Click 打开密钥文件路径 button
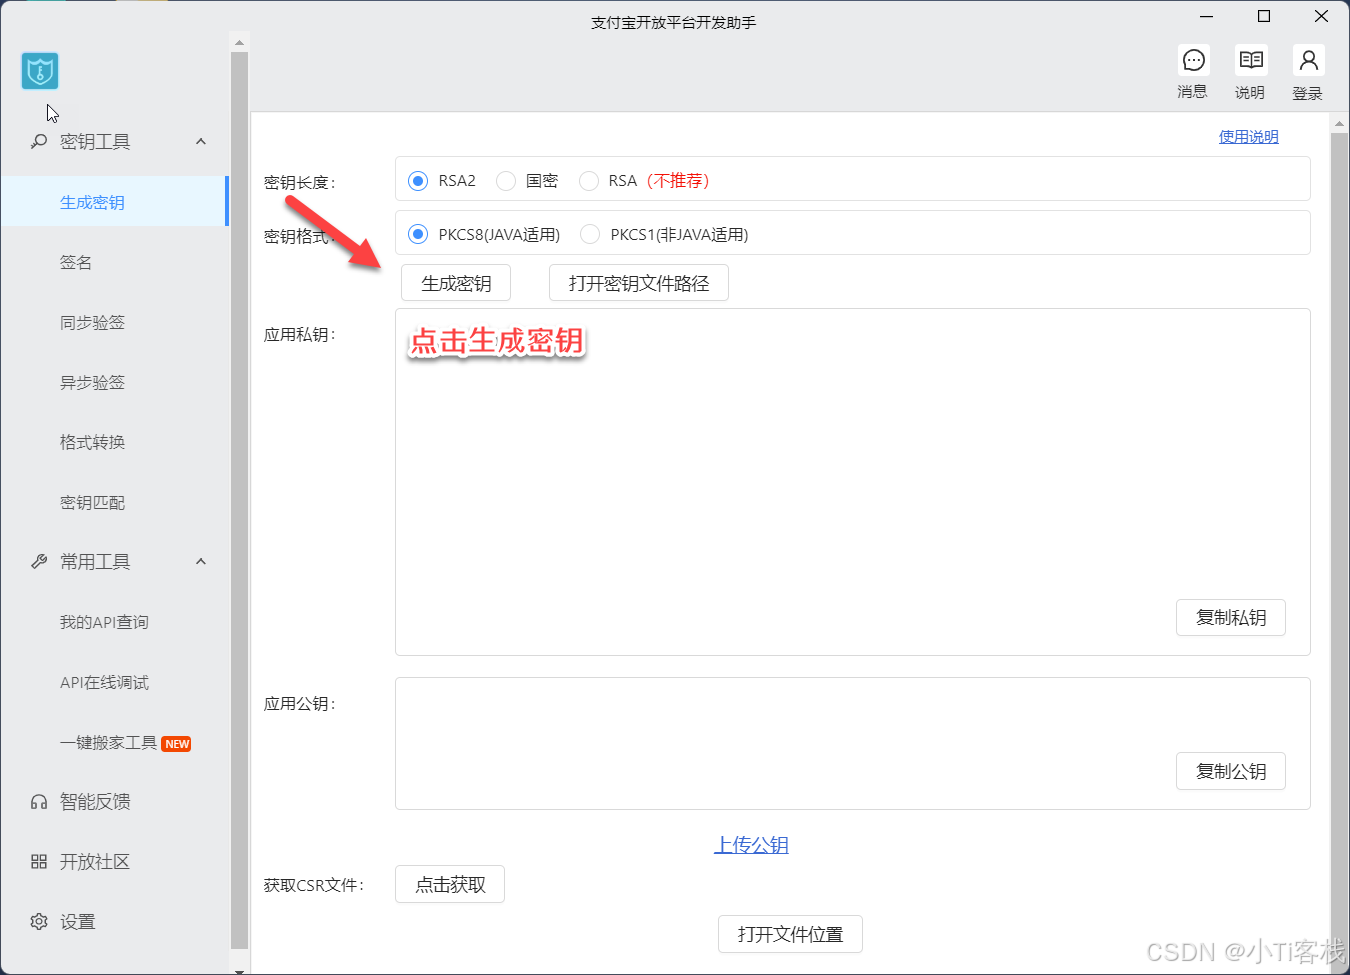This screenshot has height=975, width=1350. (639, 283)
